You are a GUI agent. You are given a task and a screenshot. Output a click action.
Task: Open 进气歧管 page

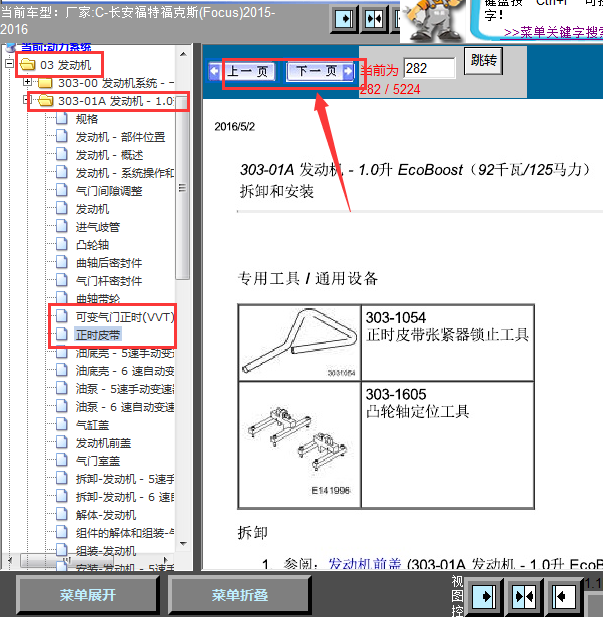click(x=98, y=227)
